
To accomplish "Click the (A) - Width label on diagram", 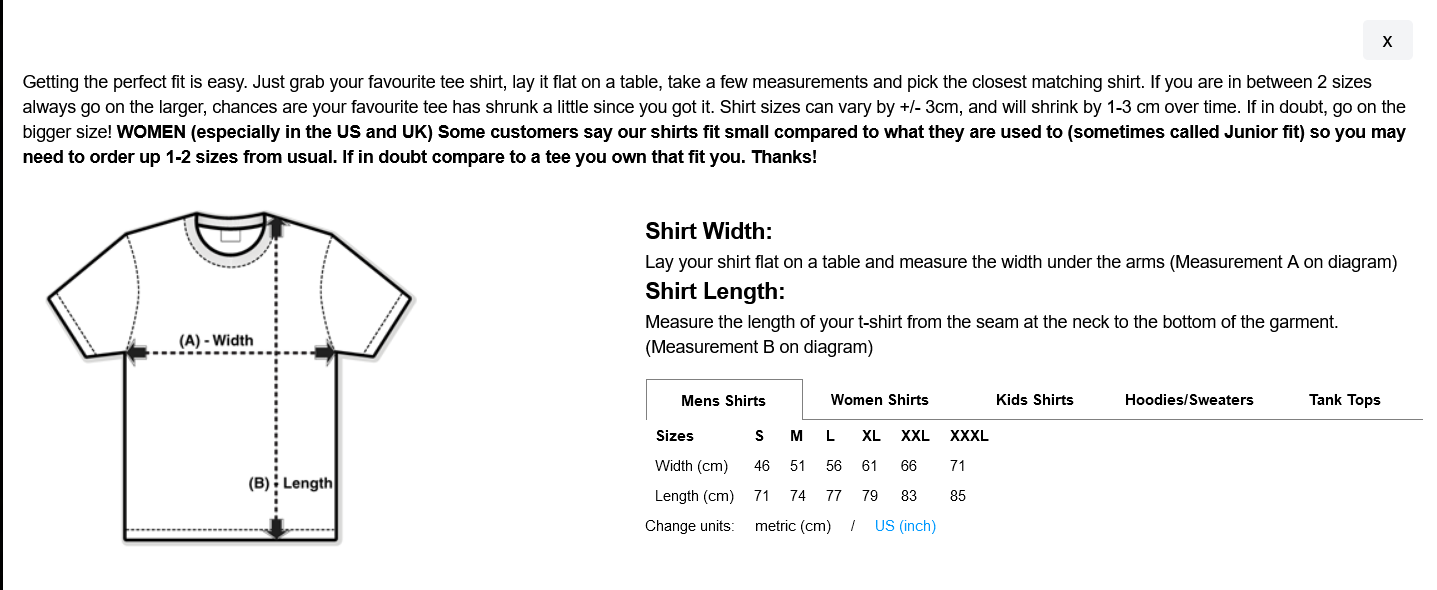I will [x=216, y=340].
